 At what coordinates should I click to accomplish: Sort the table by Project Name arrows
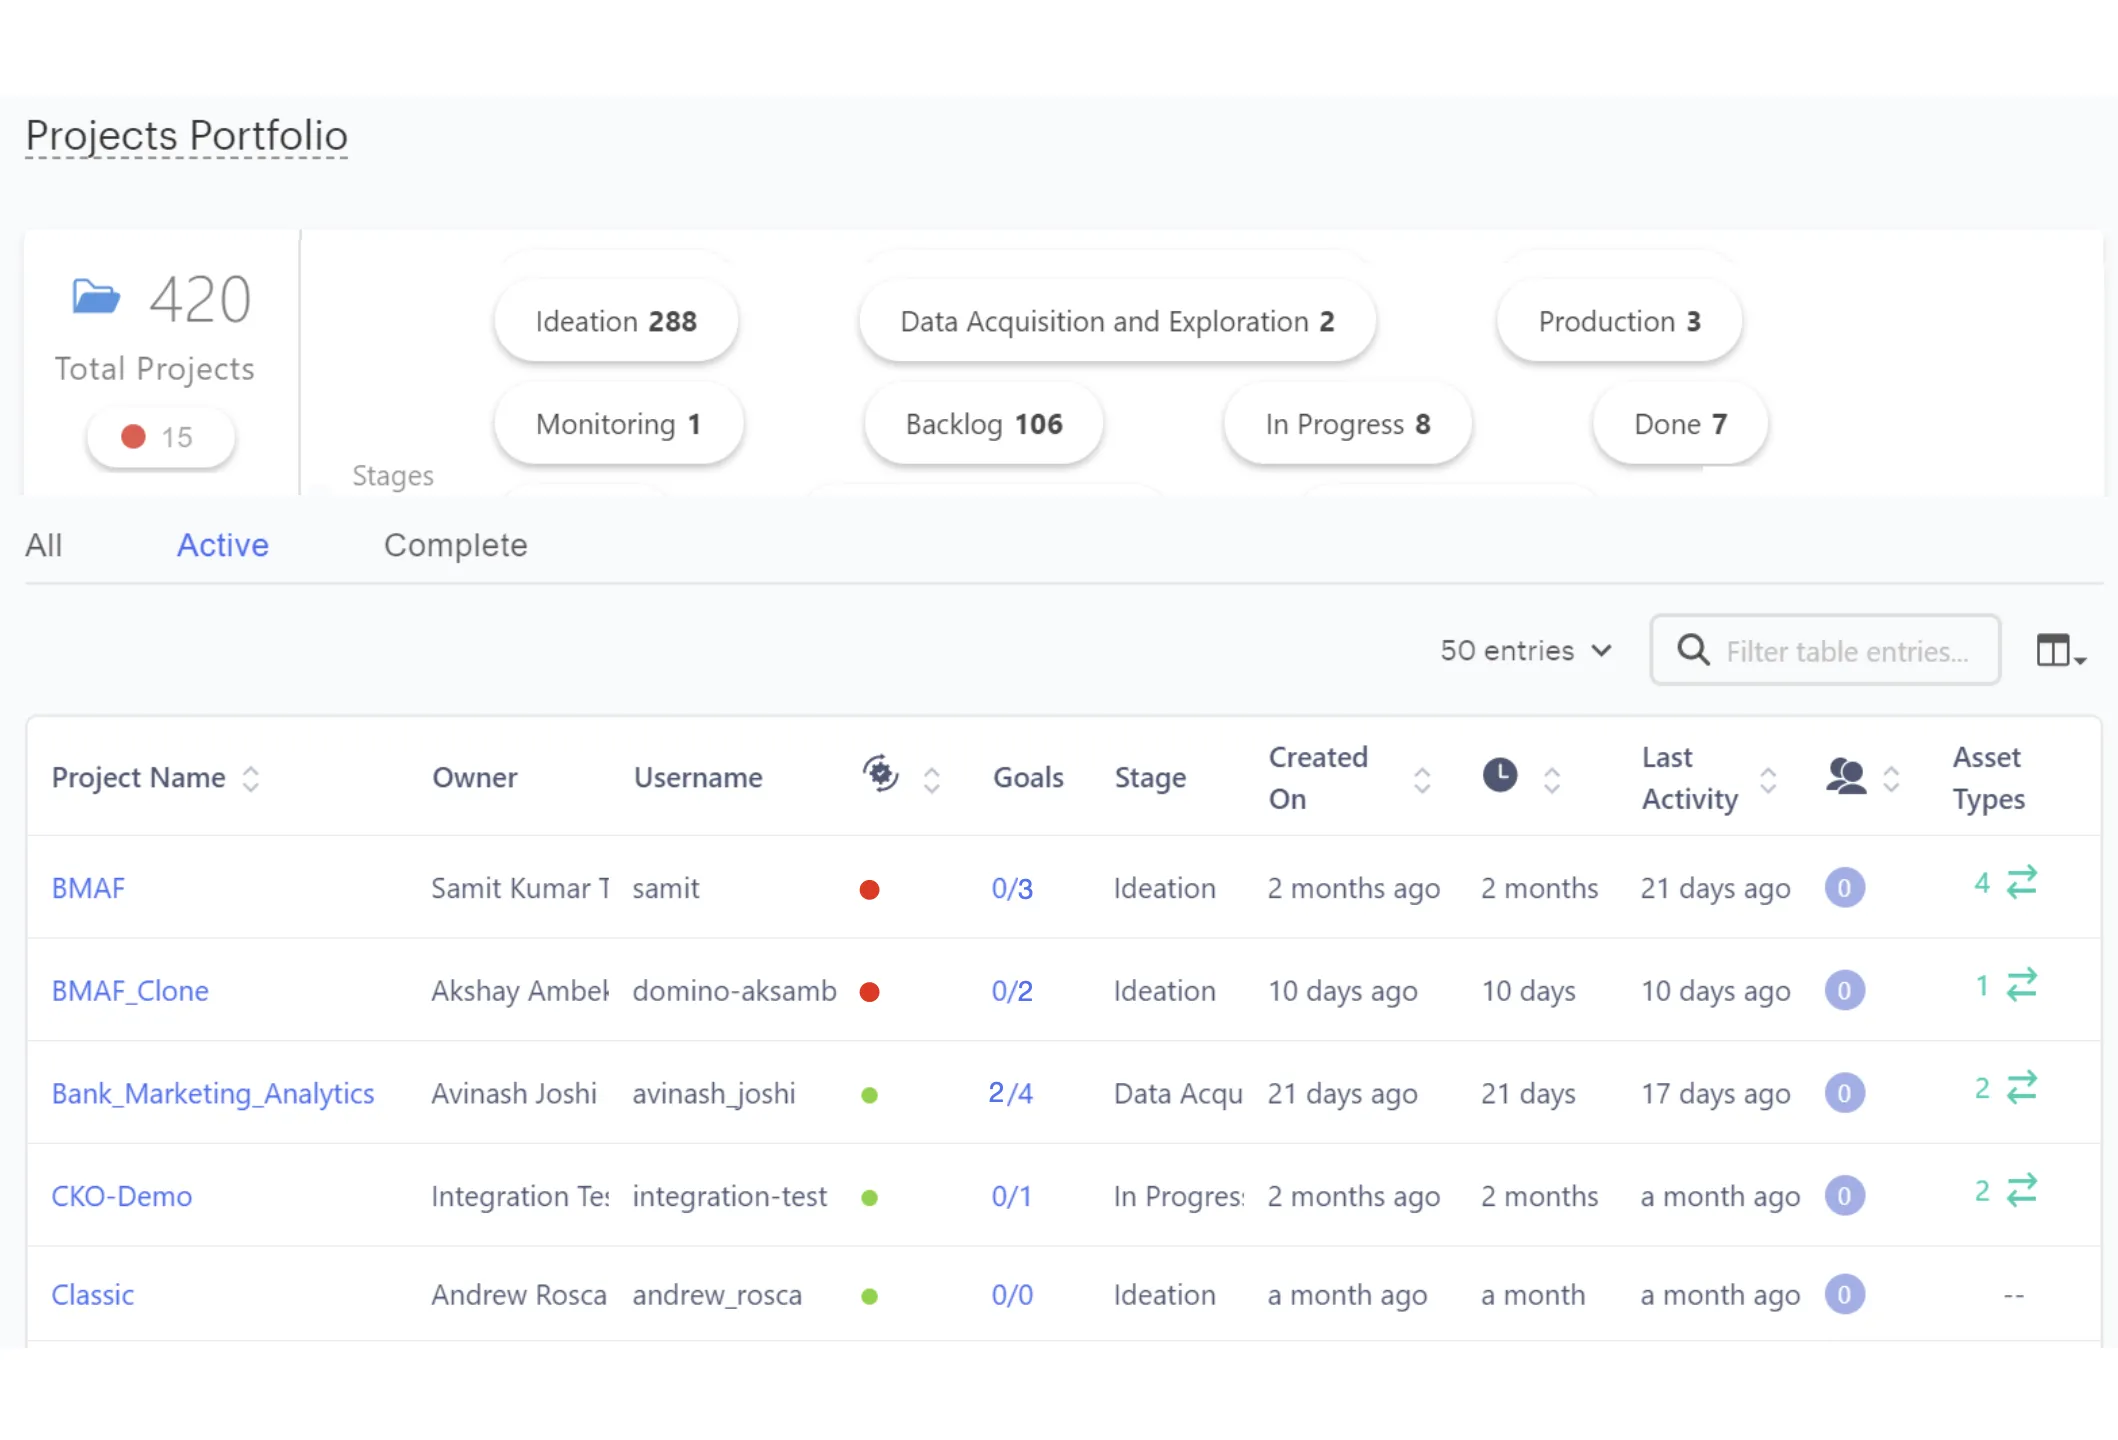tap(251, 778)
